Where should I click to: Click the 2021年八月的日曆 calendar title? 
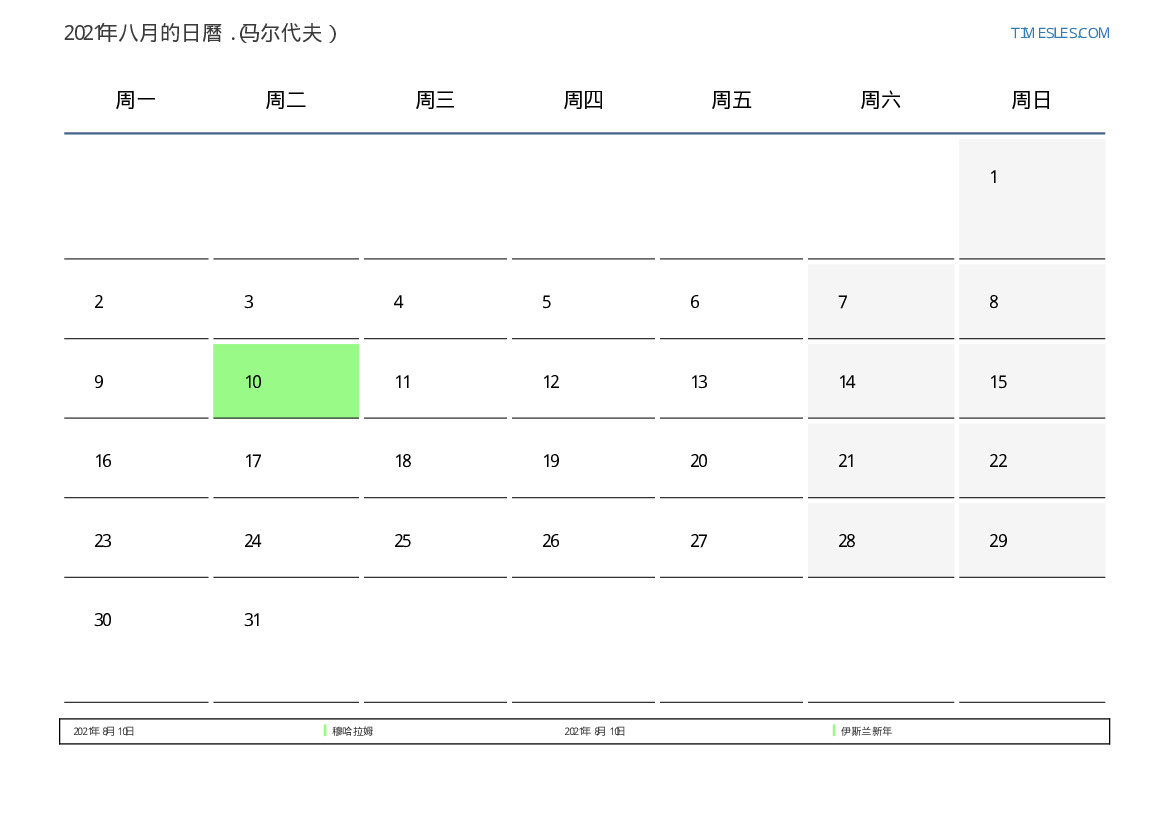pos(201,33)
